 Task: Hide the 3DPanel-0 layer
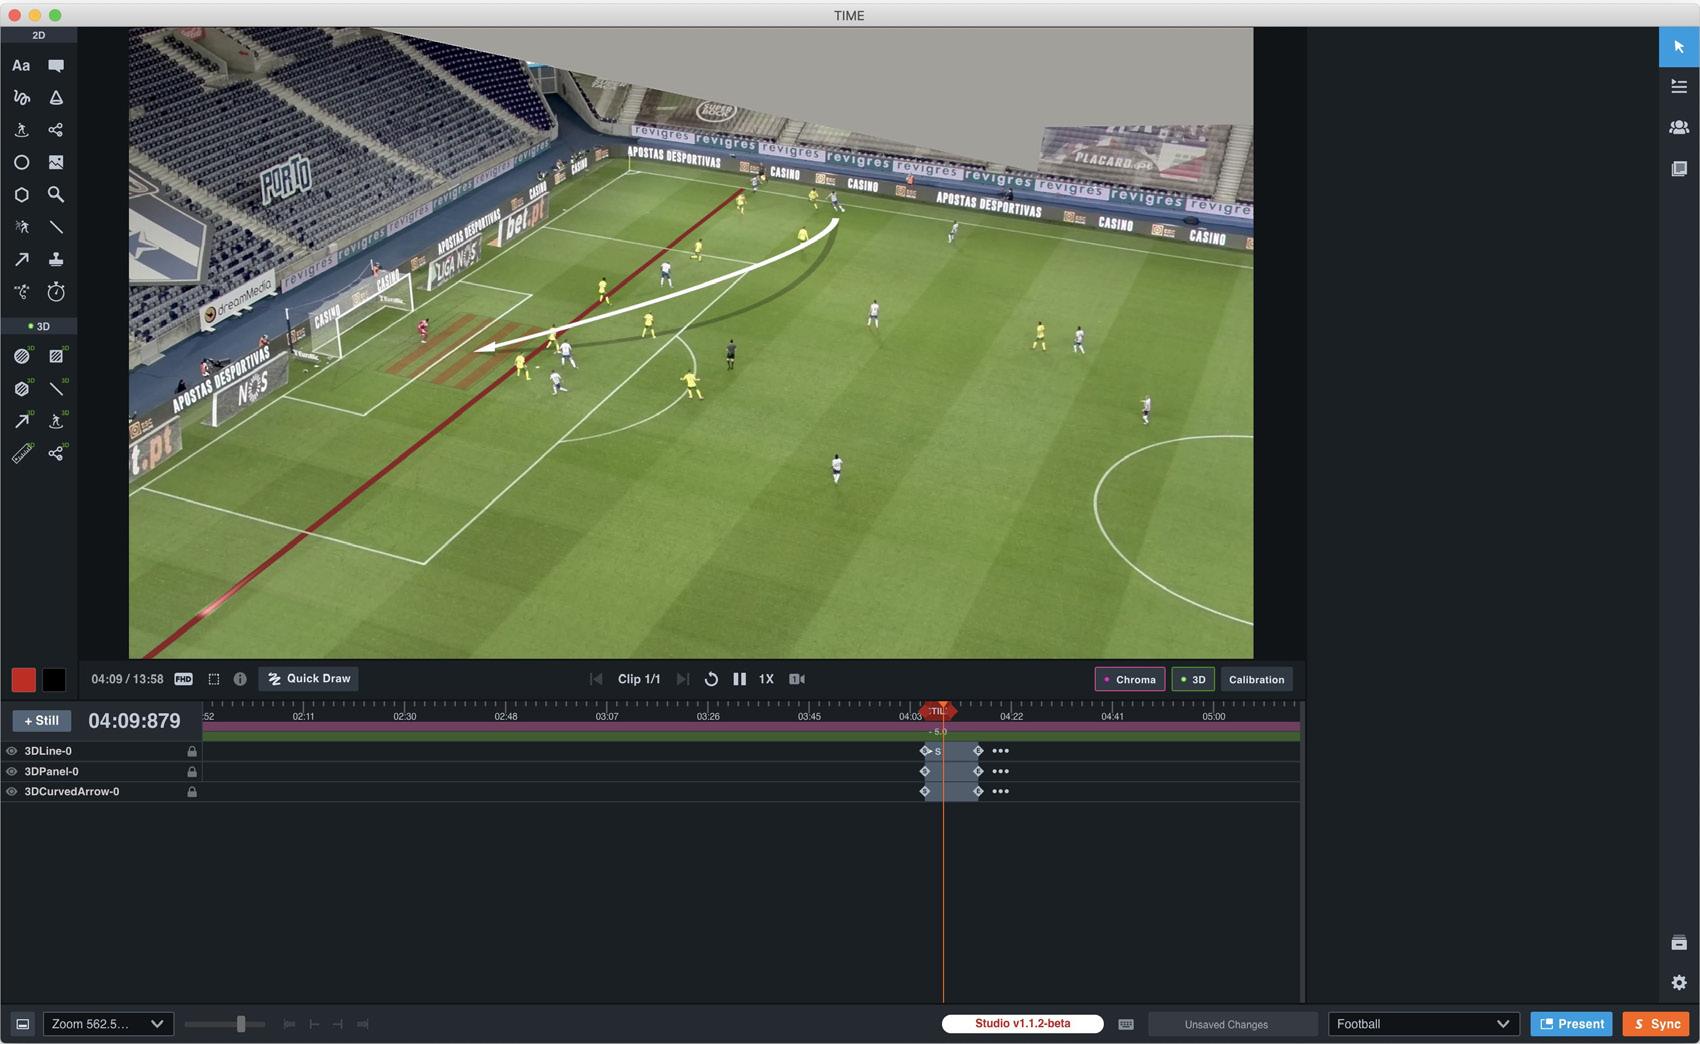click(x=12, y=772)
